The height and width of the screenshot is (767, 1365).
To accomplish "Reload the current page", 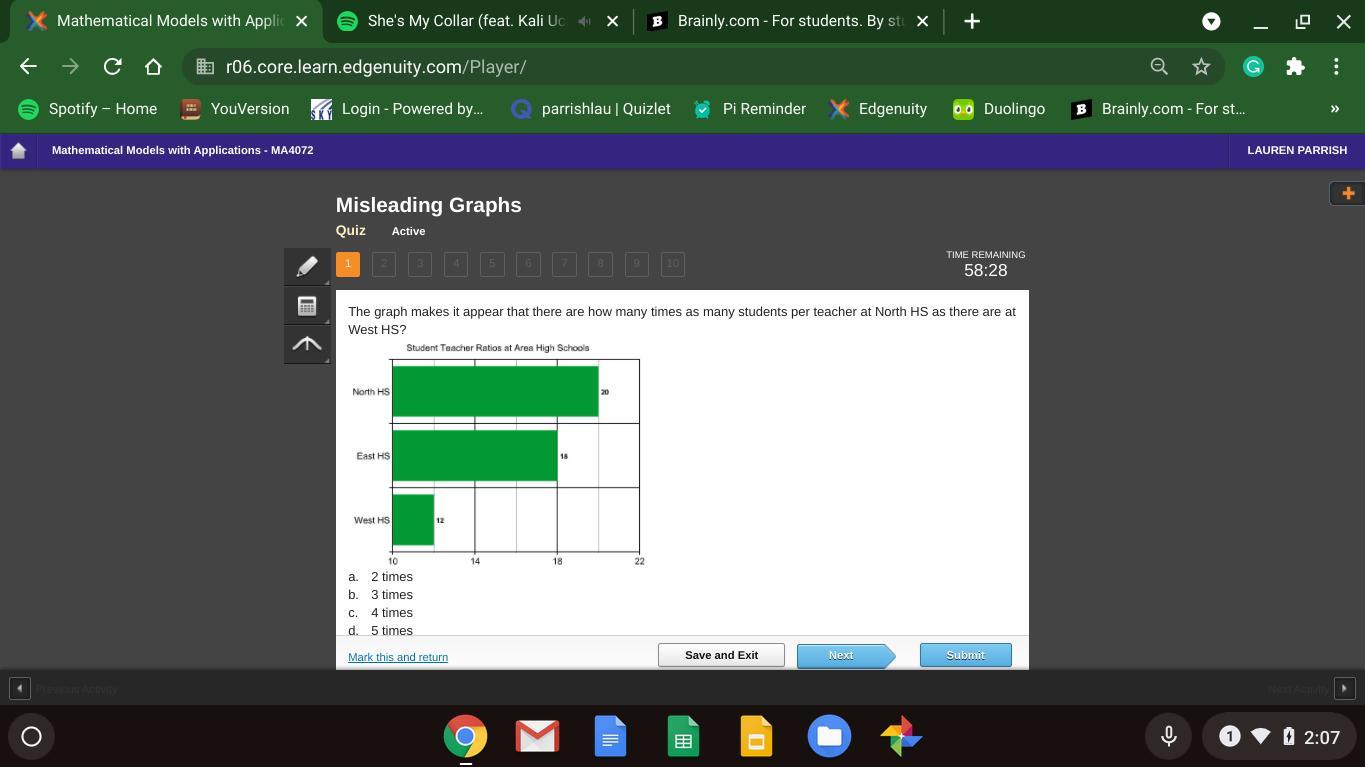I will [x=112, y=67].
